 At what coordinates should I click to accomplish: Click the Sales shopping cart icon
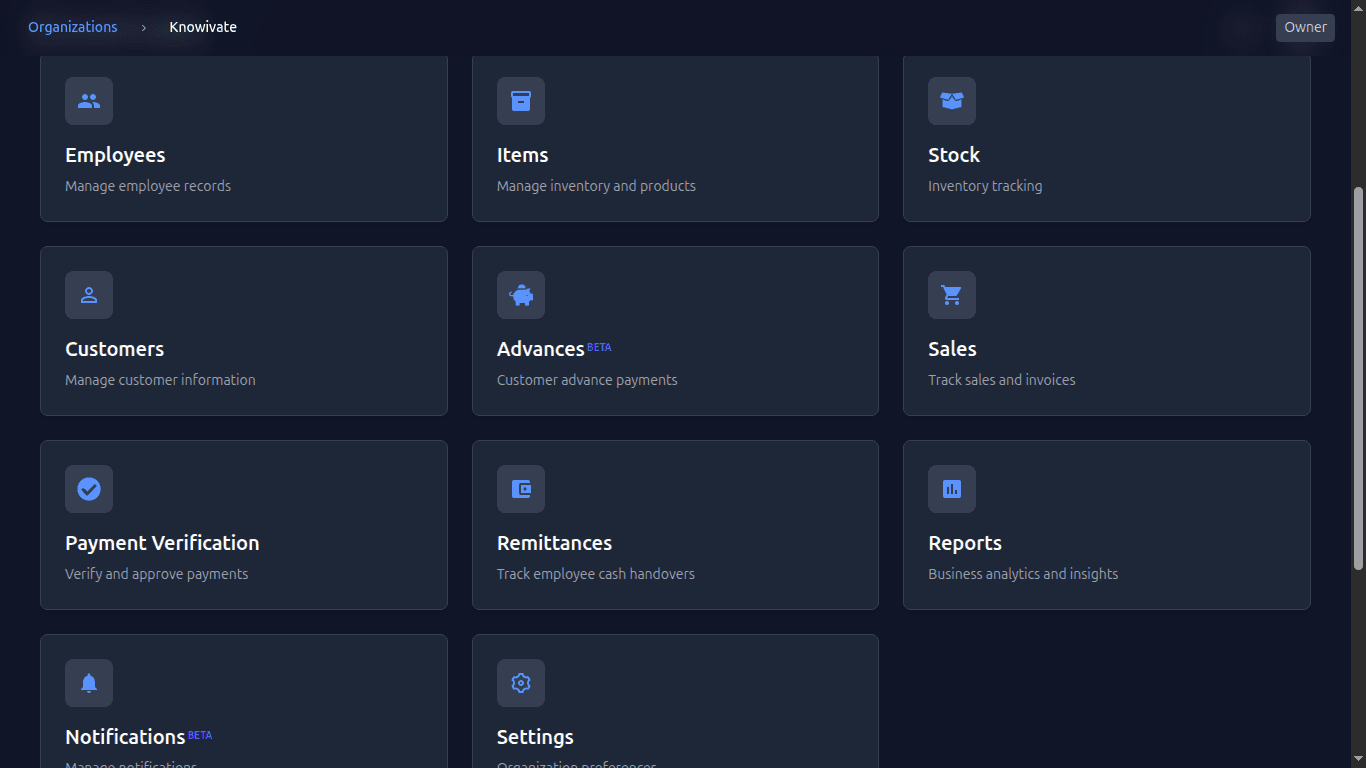[x=952, y=295]
